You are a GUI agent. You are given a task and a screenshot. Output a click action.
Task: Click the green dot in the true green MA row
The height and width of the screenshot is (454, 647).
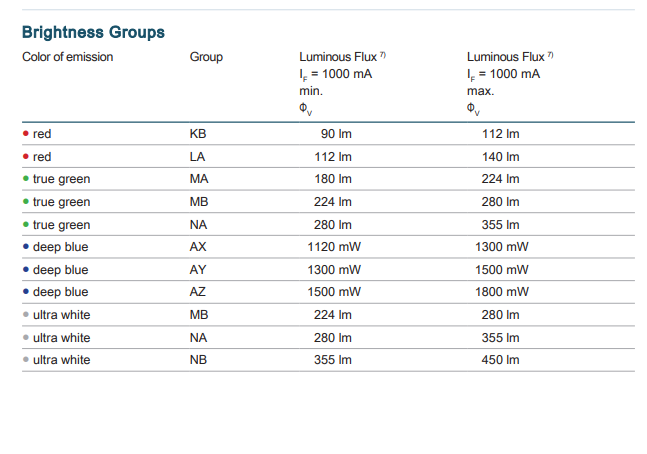pos(25,179)
